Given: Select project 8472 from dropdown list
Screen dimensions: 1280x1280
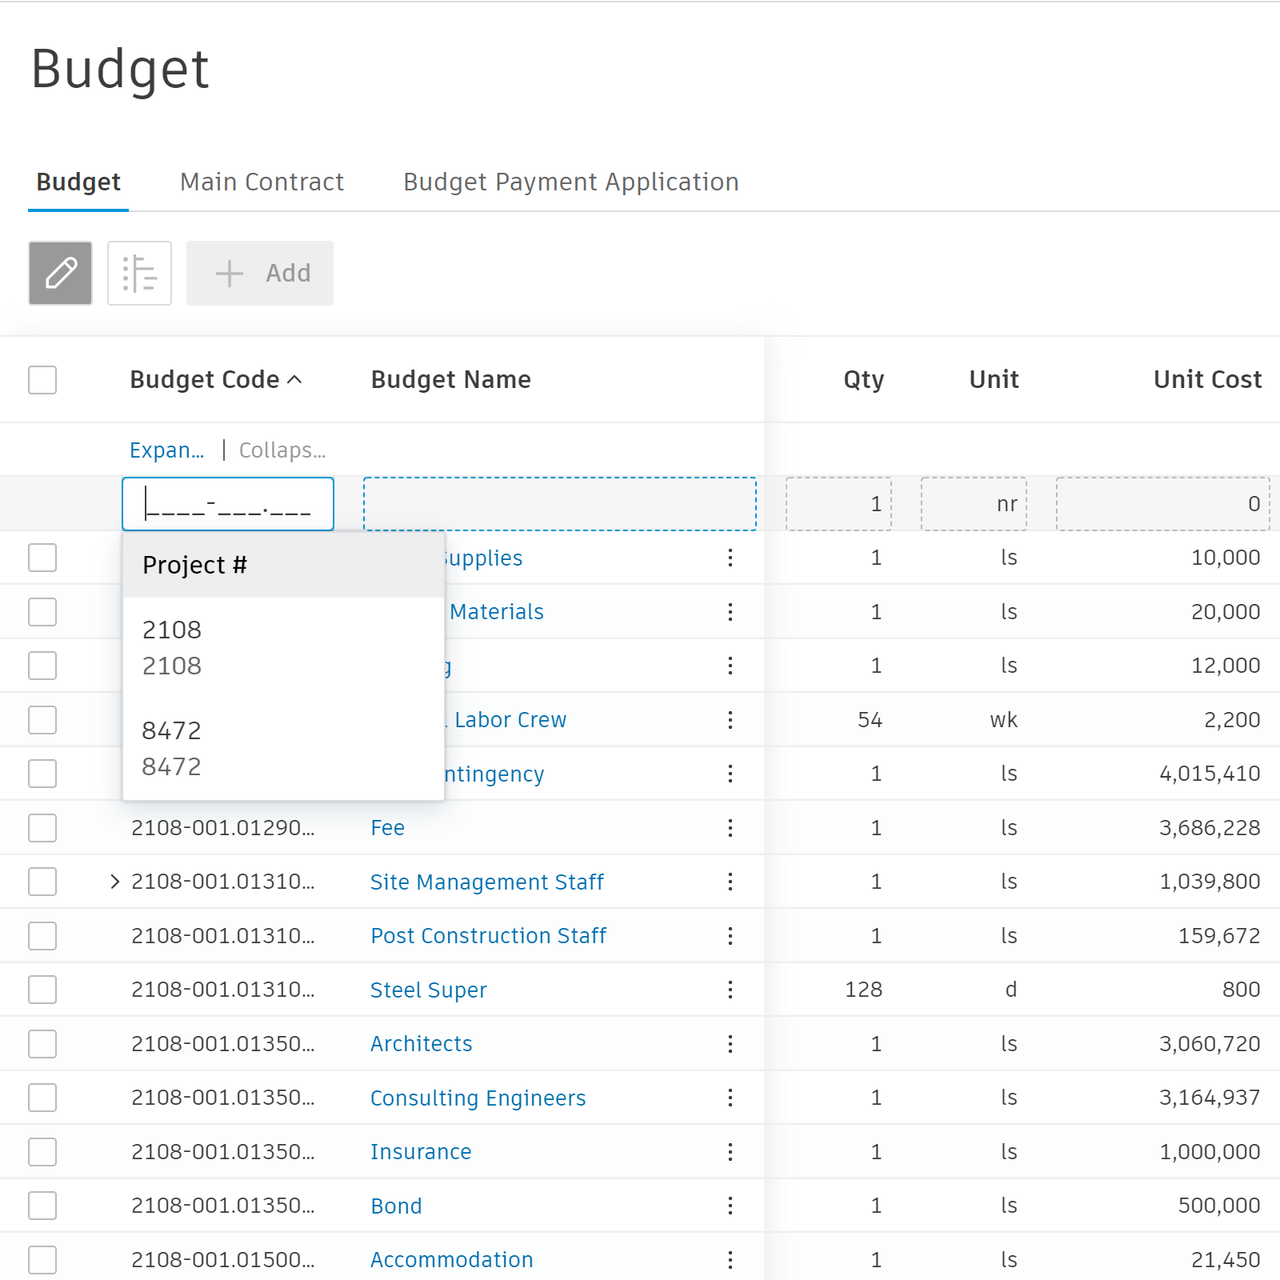Looking at the screenshot, I should tap(283, 749).
